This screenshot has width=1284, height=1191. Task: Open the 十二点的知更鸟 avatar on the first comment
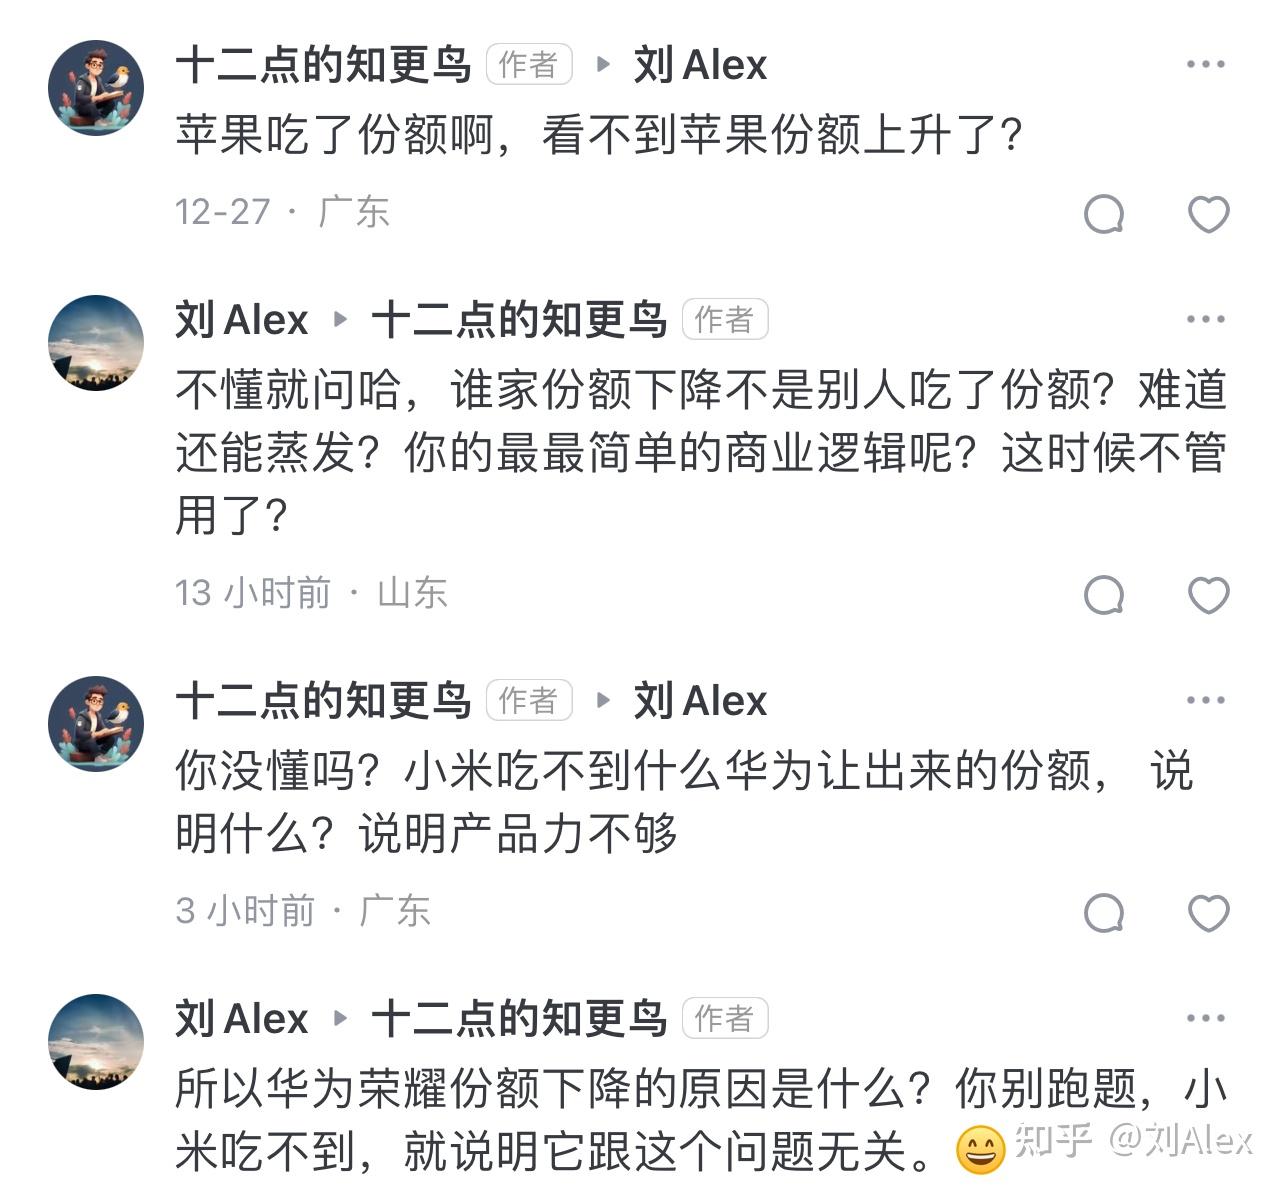pos(96,88)
